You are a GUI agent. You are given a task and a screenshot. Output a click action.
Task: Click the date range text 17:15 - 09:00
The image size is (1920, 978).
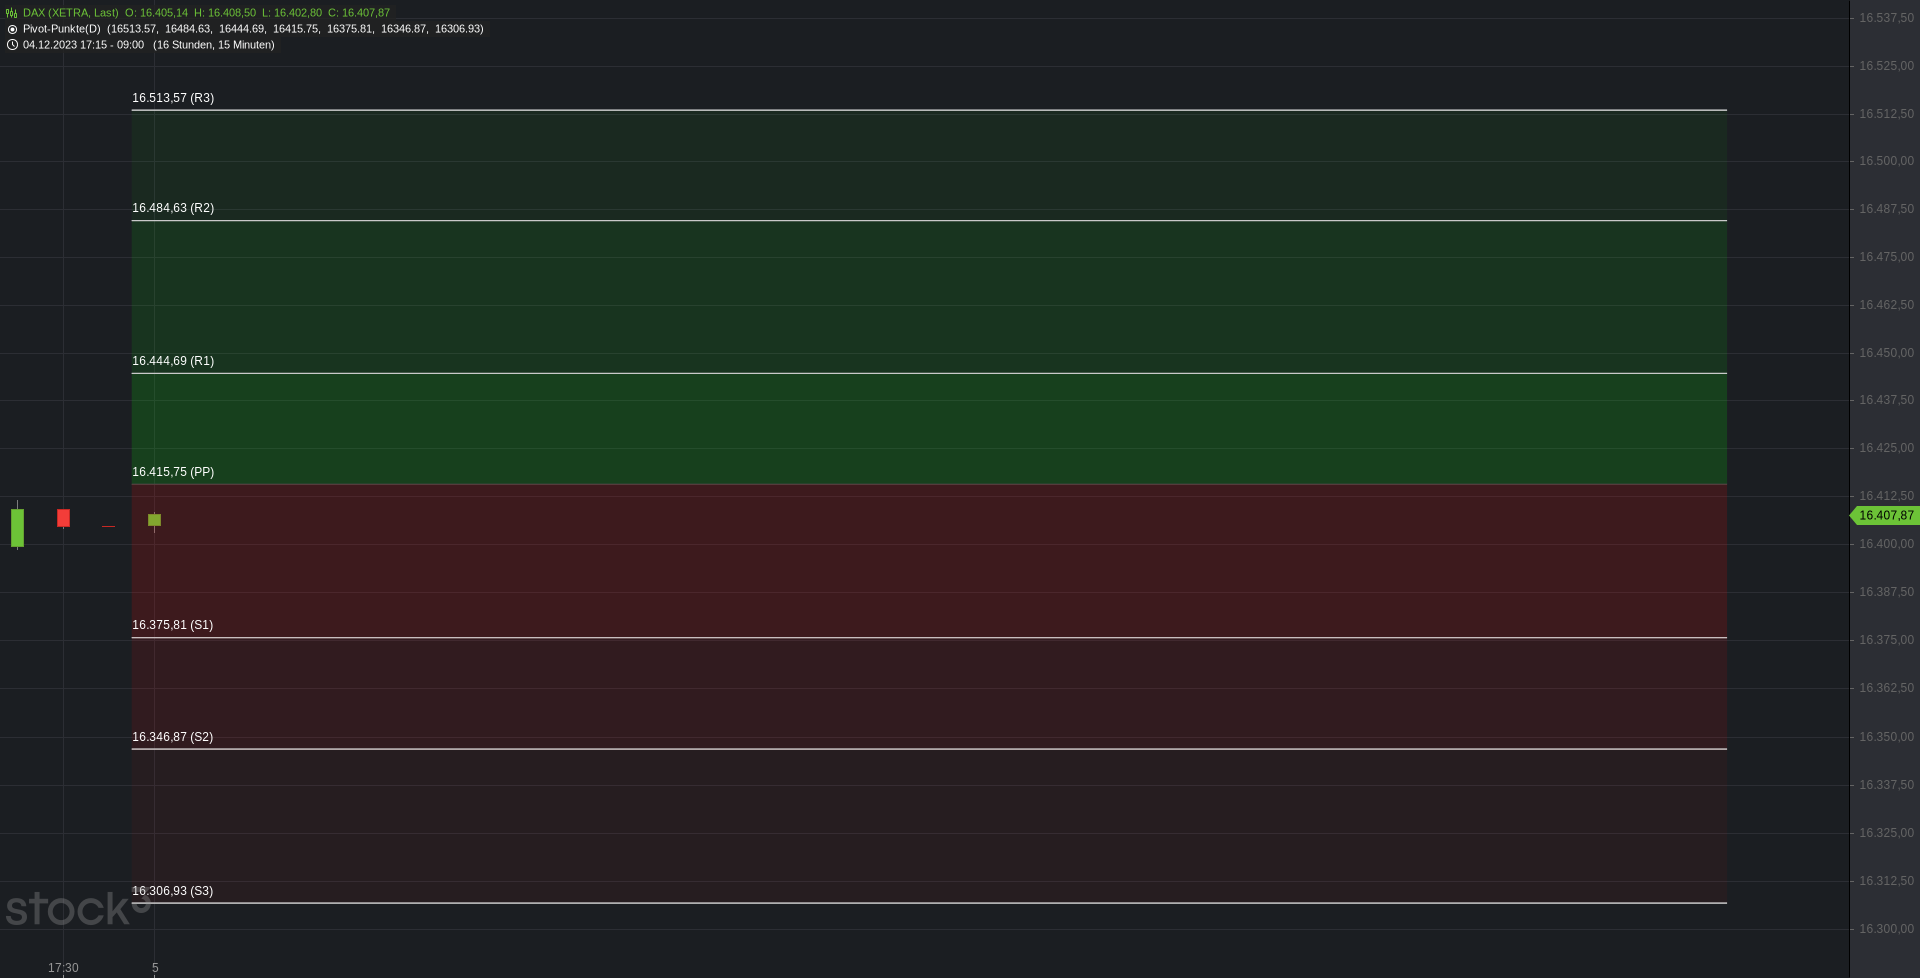pos(112,45)
